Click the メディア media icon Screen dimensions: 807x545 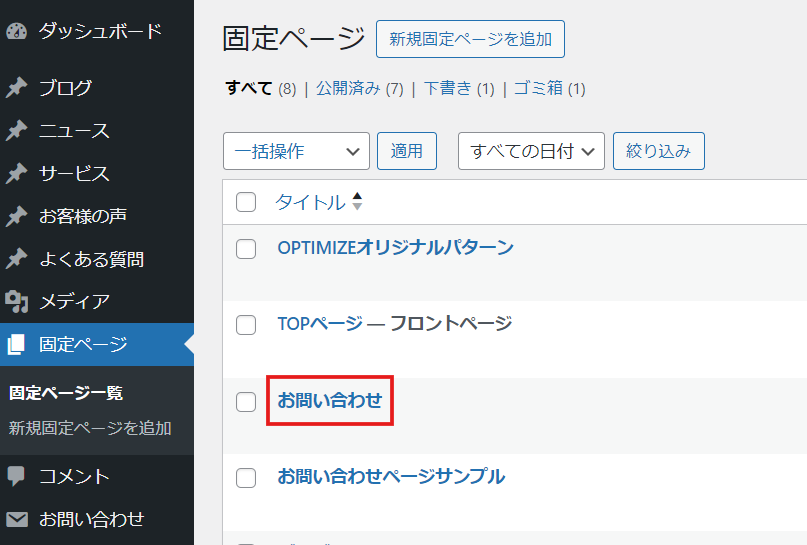[16, 302]
